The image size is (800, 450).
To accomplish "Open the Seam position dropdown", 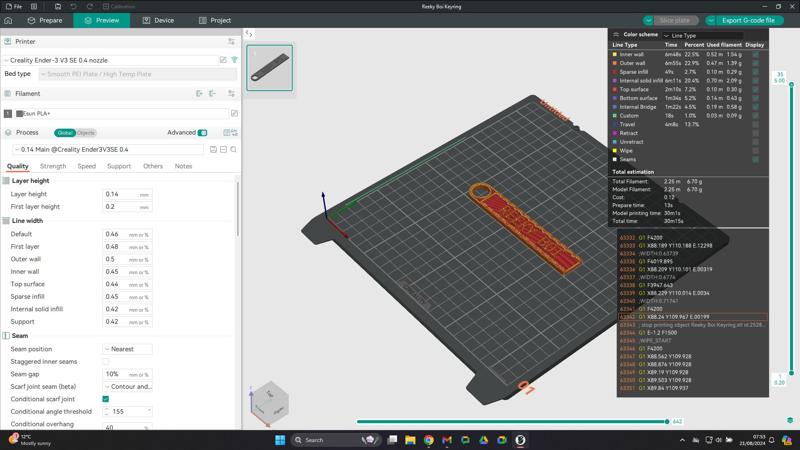I will 127,349.
